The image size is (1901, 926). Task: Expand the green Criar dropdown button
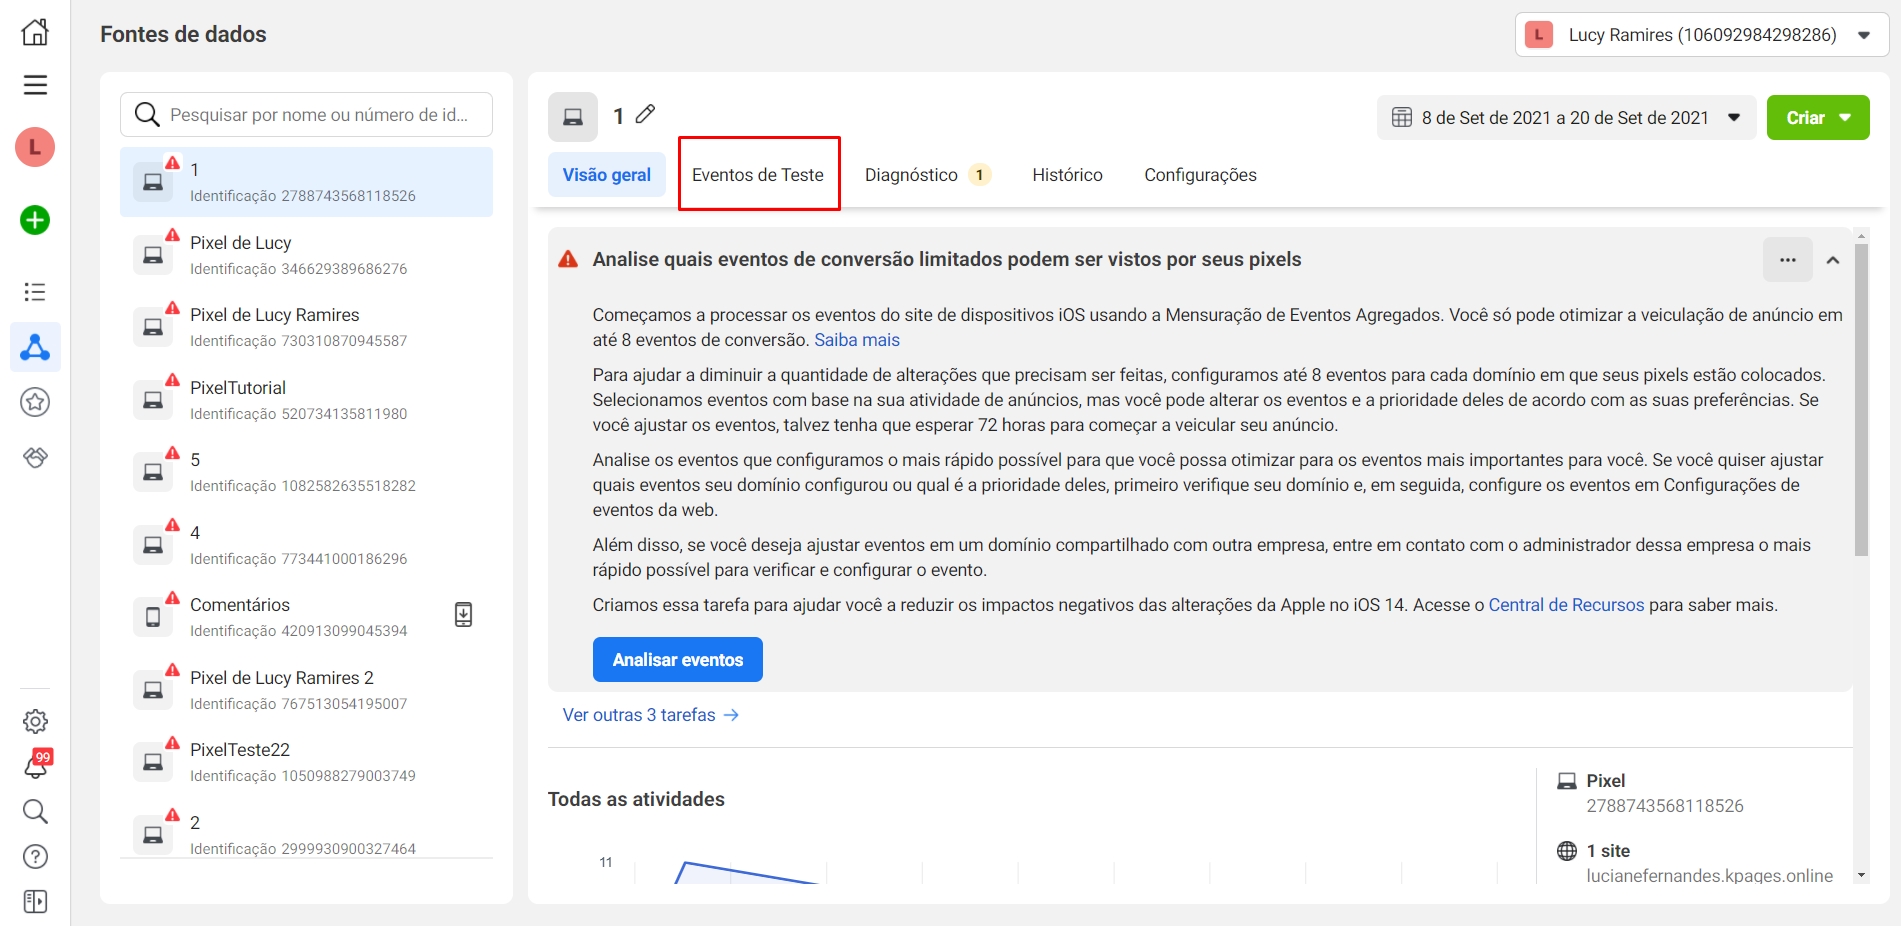pyautogui.click(x=1817, y=118)
